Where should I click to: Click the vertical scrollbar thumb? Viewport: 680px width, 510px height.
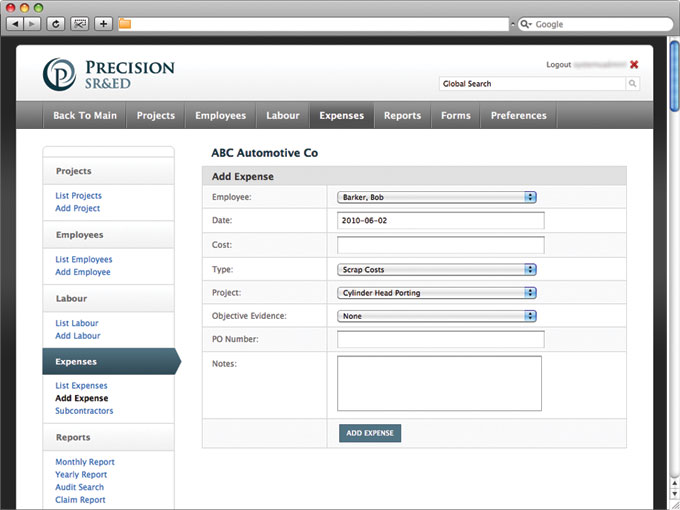pyautogui.click(x=675, y=76)
